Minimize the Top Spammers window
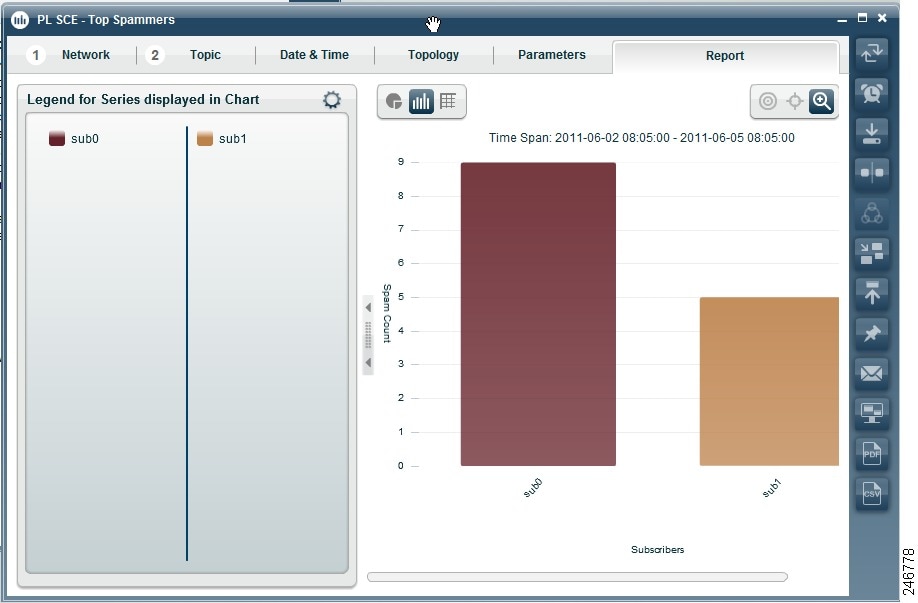918x603 pixels. point(842,19)
